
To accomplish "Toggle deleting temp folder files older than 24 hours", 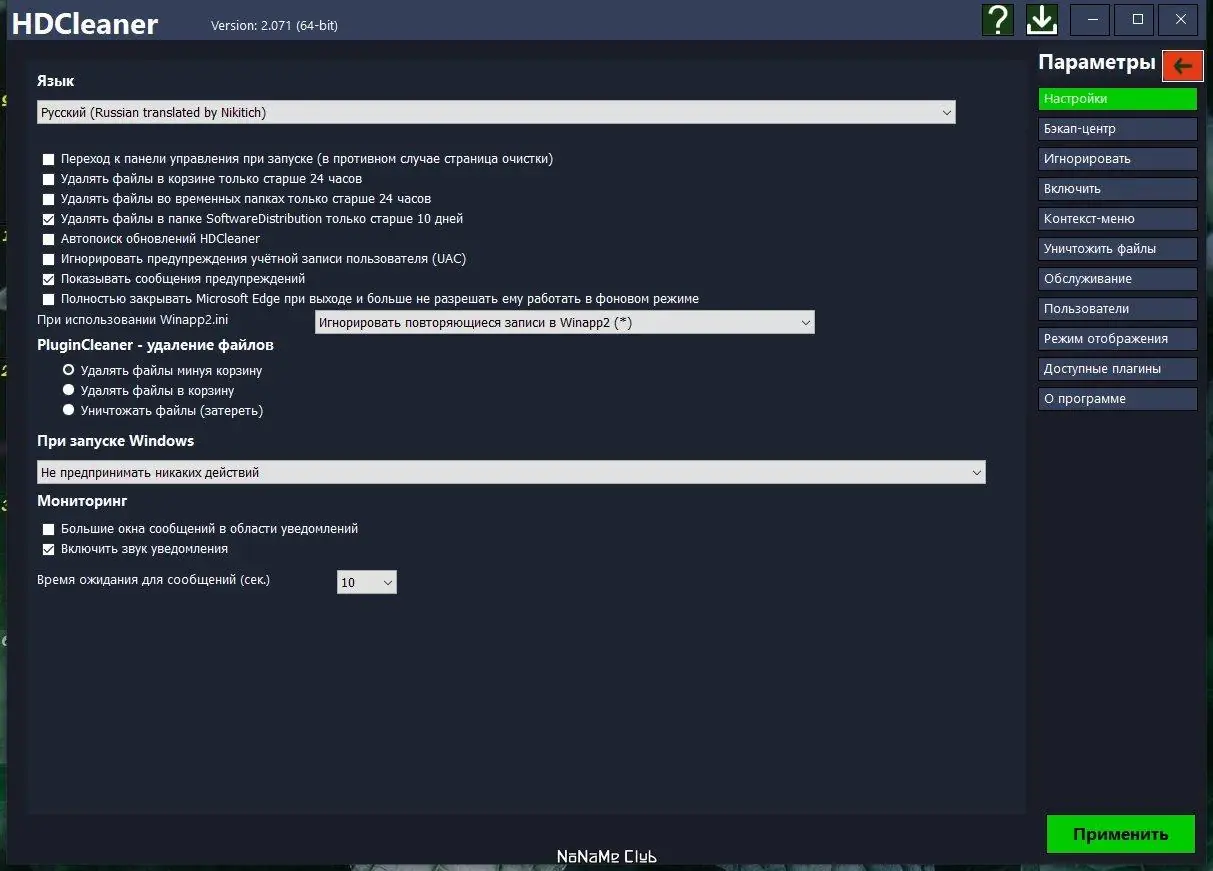I will (x=49, y=199).
